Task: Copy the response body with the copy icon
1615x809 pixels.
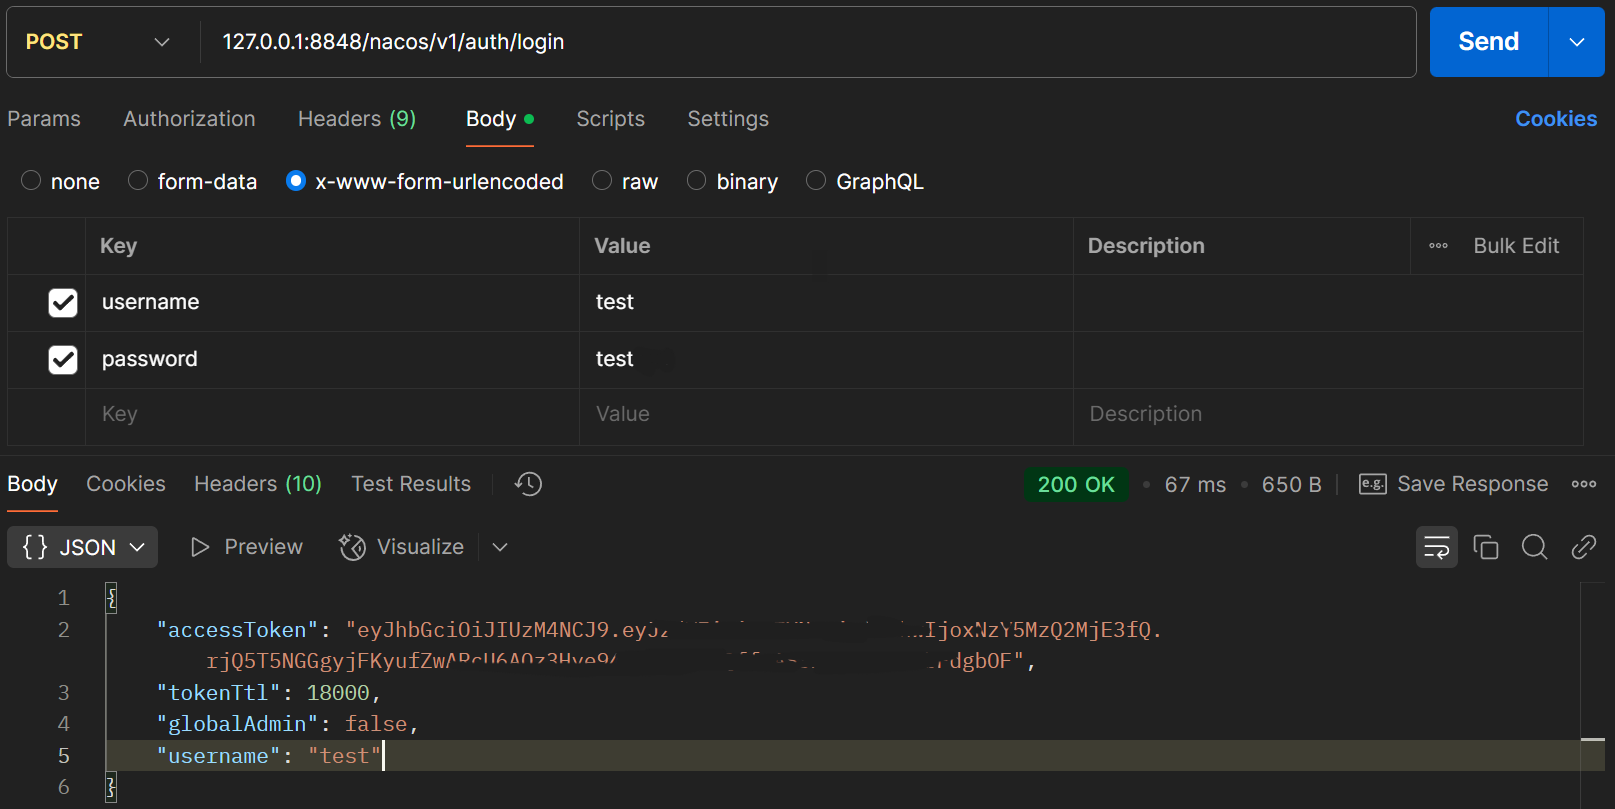Action: click(x=1486, y=547)
